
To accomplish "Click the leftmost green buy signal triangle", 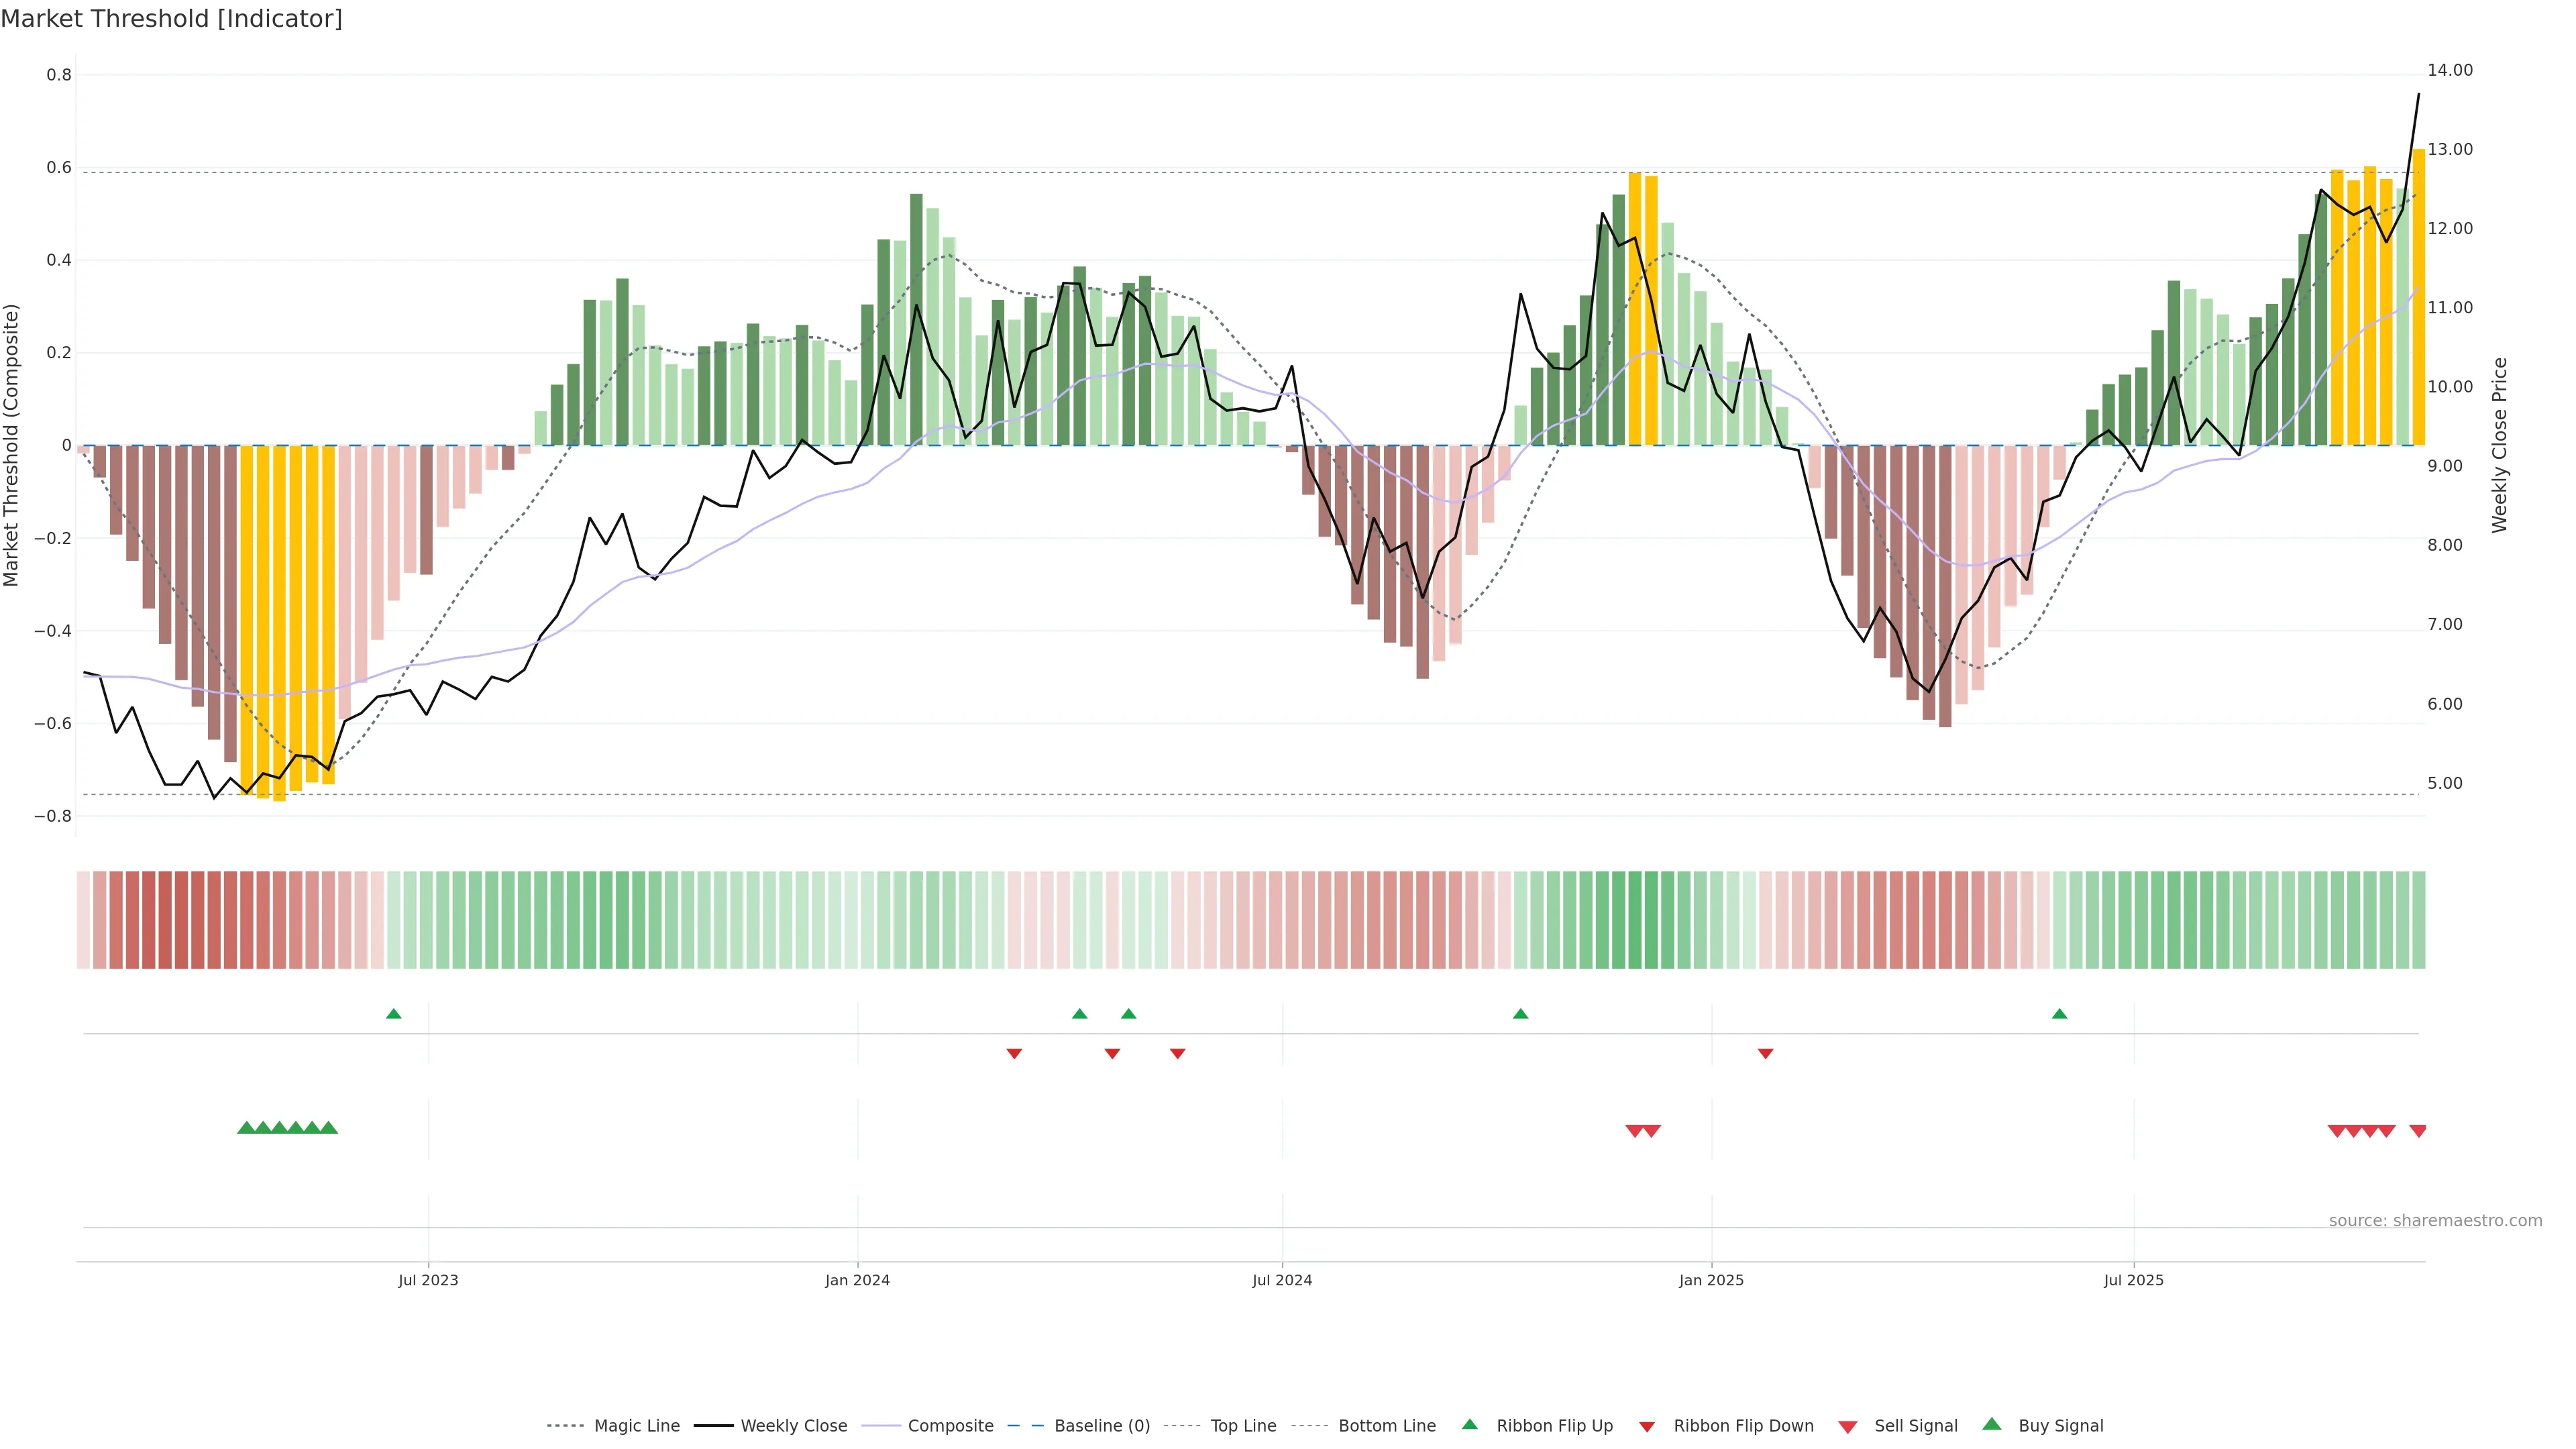I will (x=246, y=1128).
